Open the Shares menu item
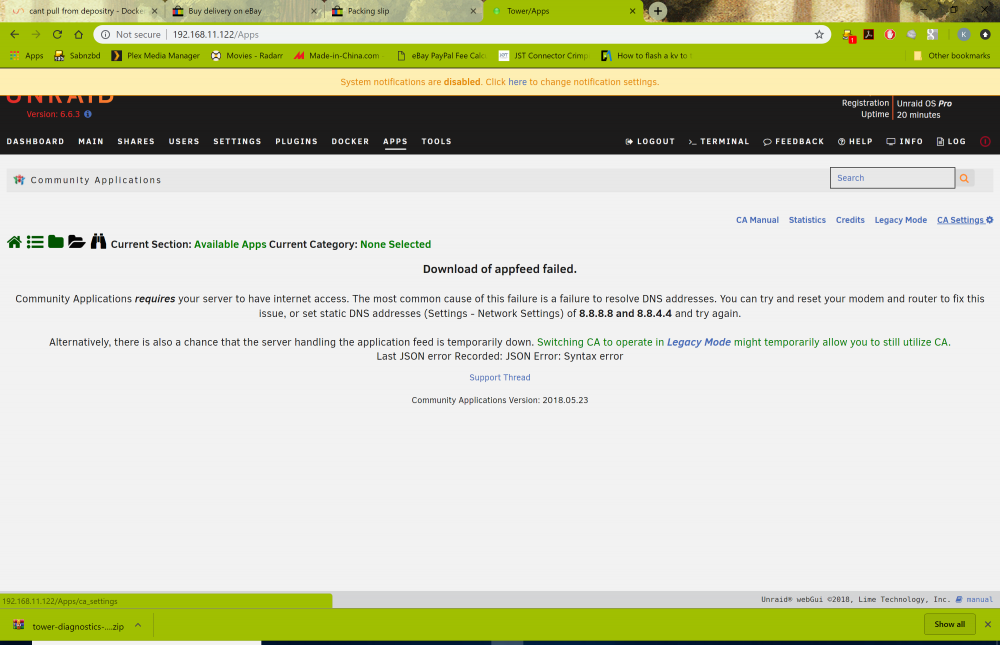The image size is (1000, 645). [x=136, y=142]
